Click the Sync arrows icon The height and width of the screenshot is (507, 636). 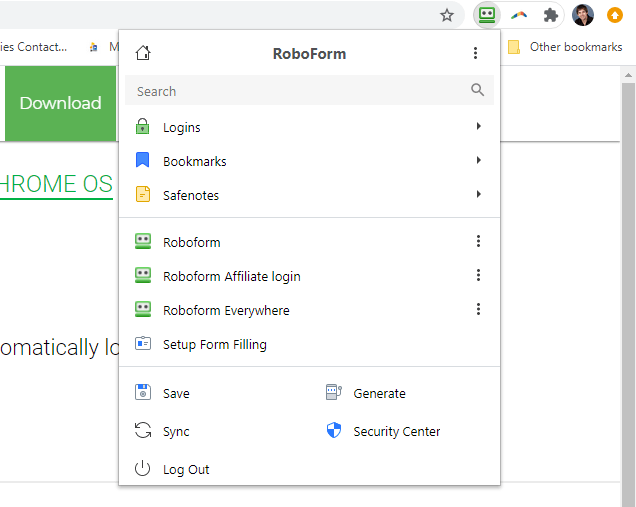click(x=143, y=430)
